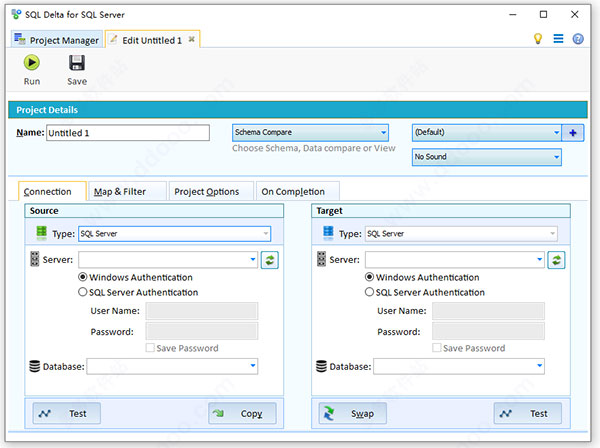Click the blue Target database type icon
The image size is (600, 448).
328,233
